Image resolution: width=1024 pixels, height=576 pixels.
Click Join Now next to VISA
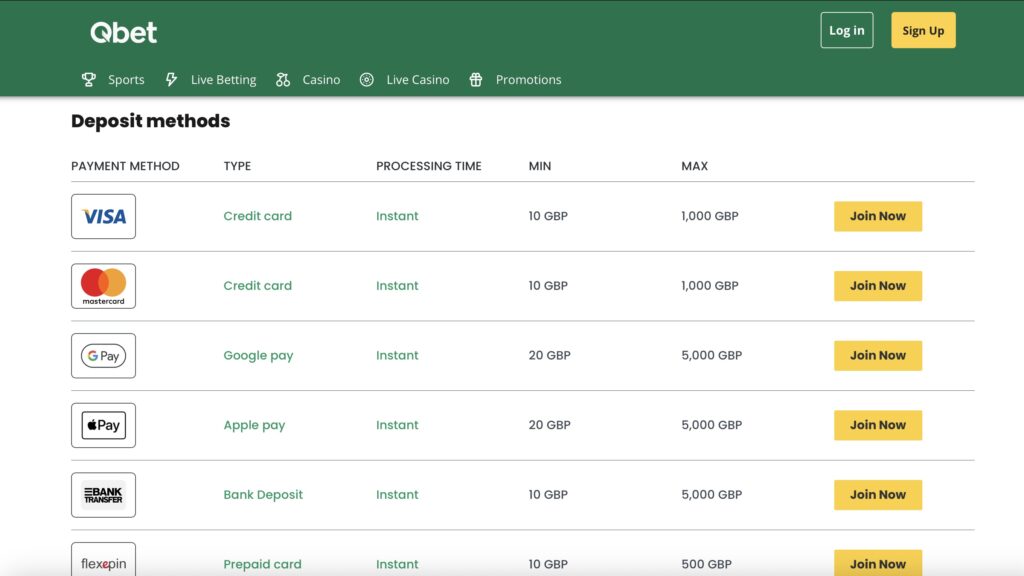point(878,216)
